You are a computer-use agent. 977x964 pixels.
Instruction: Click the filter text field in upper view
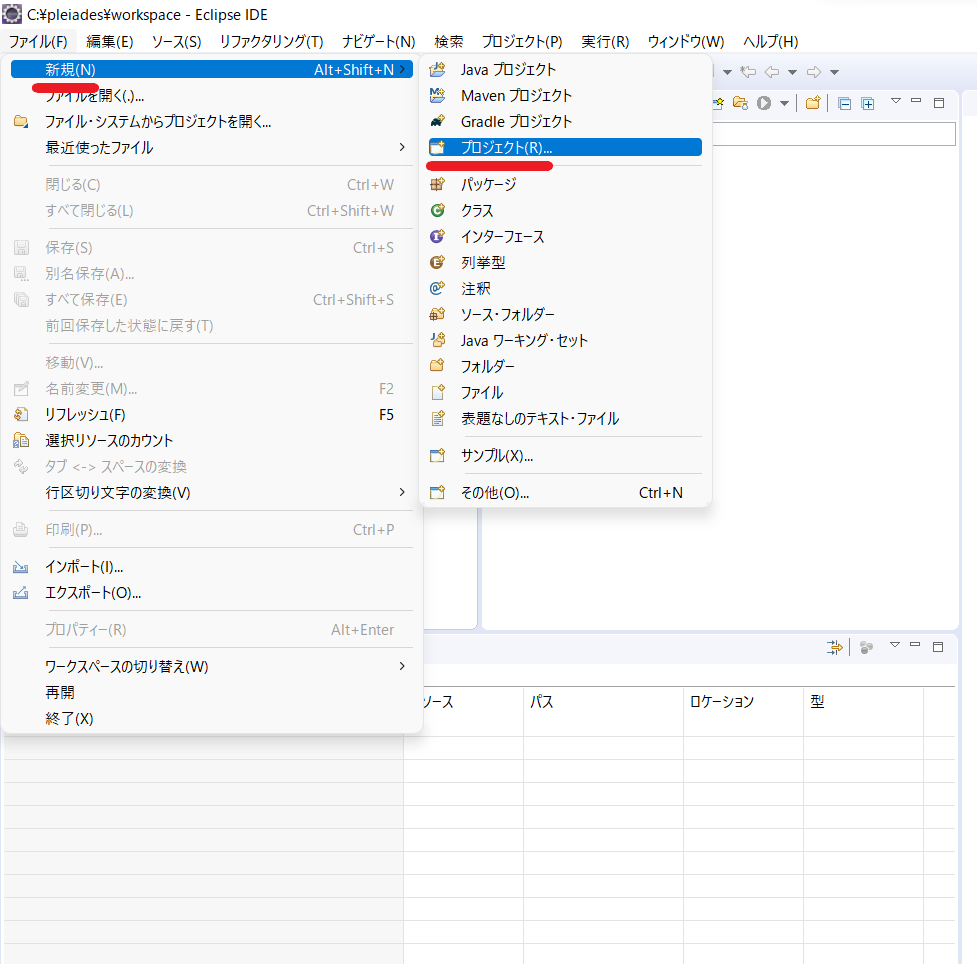pyautogui.click(x=834, y=134)
